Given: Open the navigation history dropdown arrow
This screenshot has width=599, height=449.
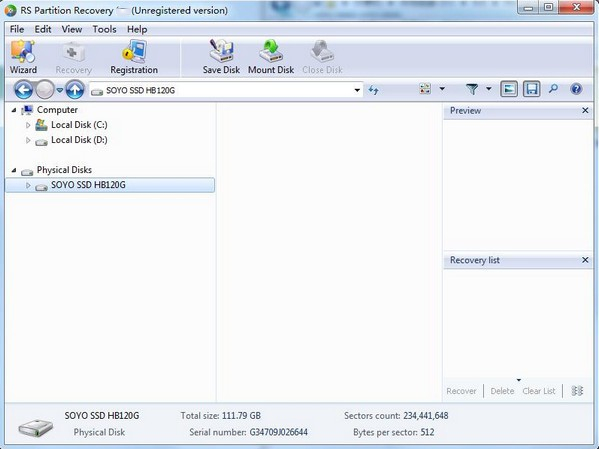Looking at the screenshot, I should [x=60, y=90].
